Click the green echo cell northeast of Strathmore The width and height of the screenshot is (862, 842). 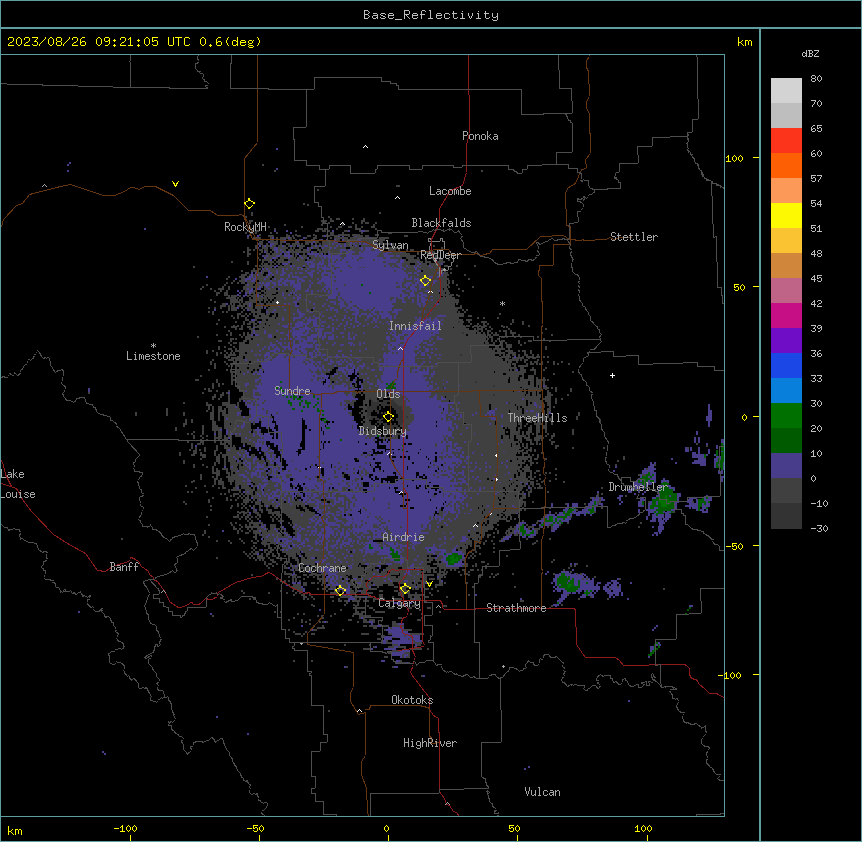[x=570, y=582]
